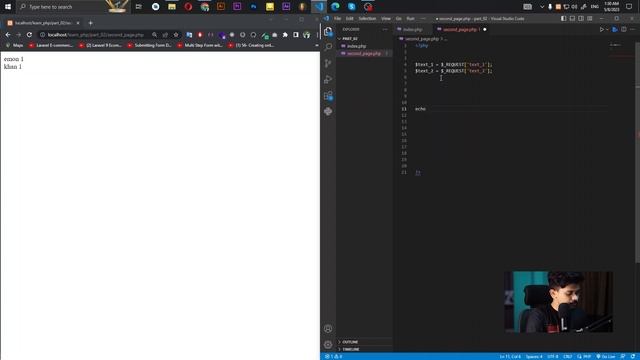Open the Multi Step Form bookmark
Screen dimensions: 640x360
pos(200,45)
